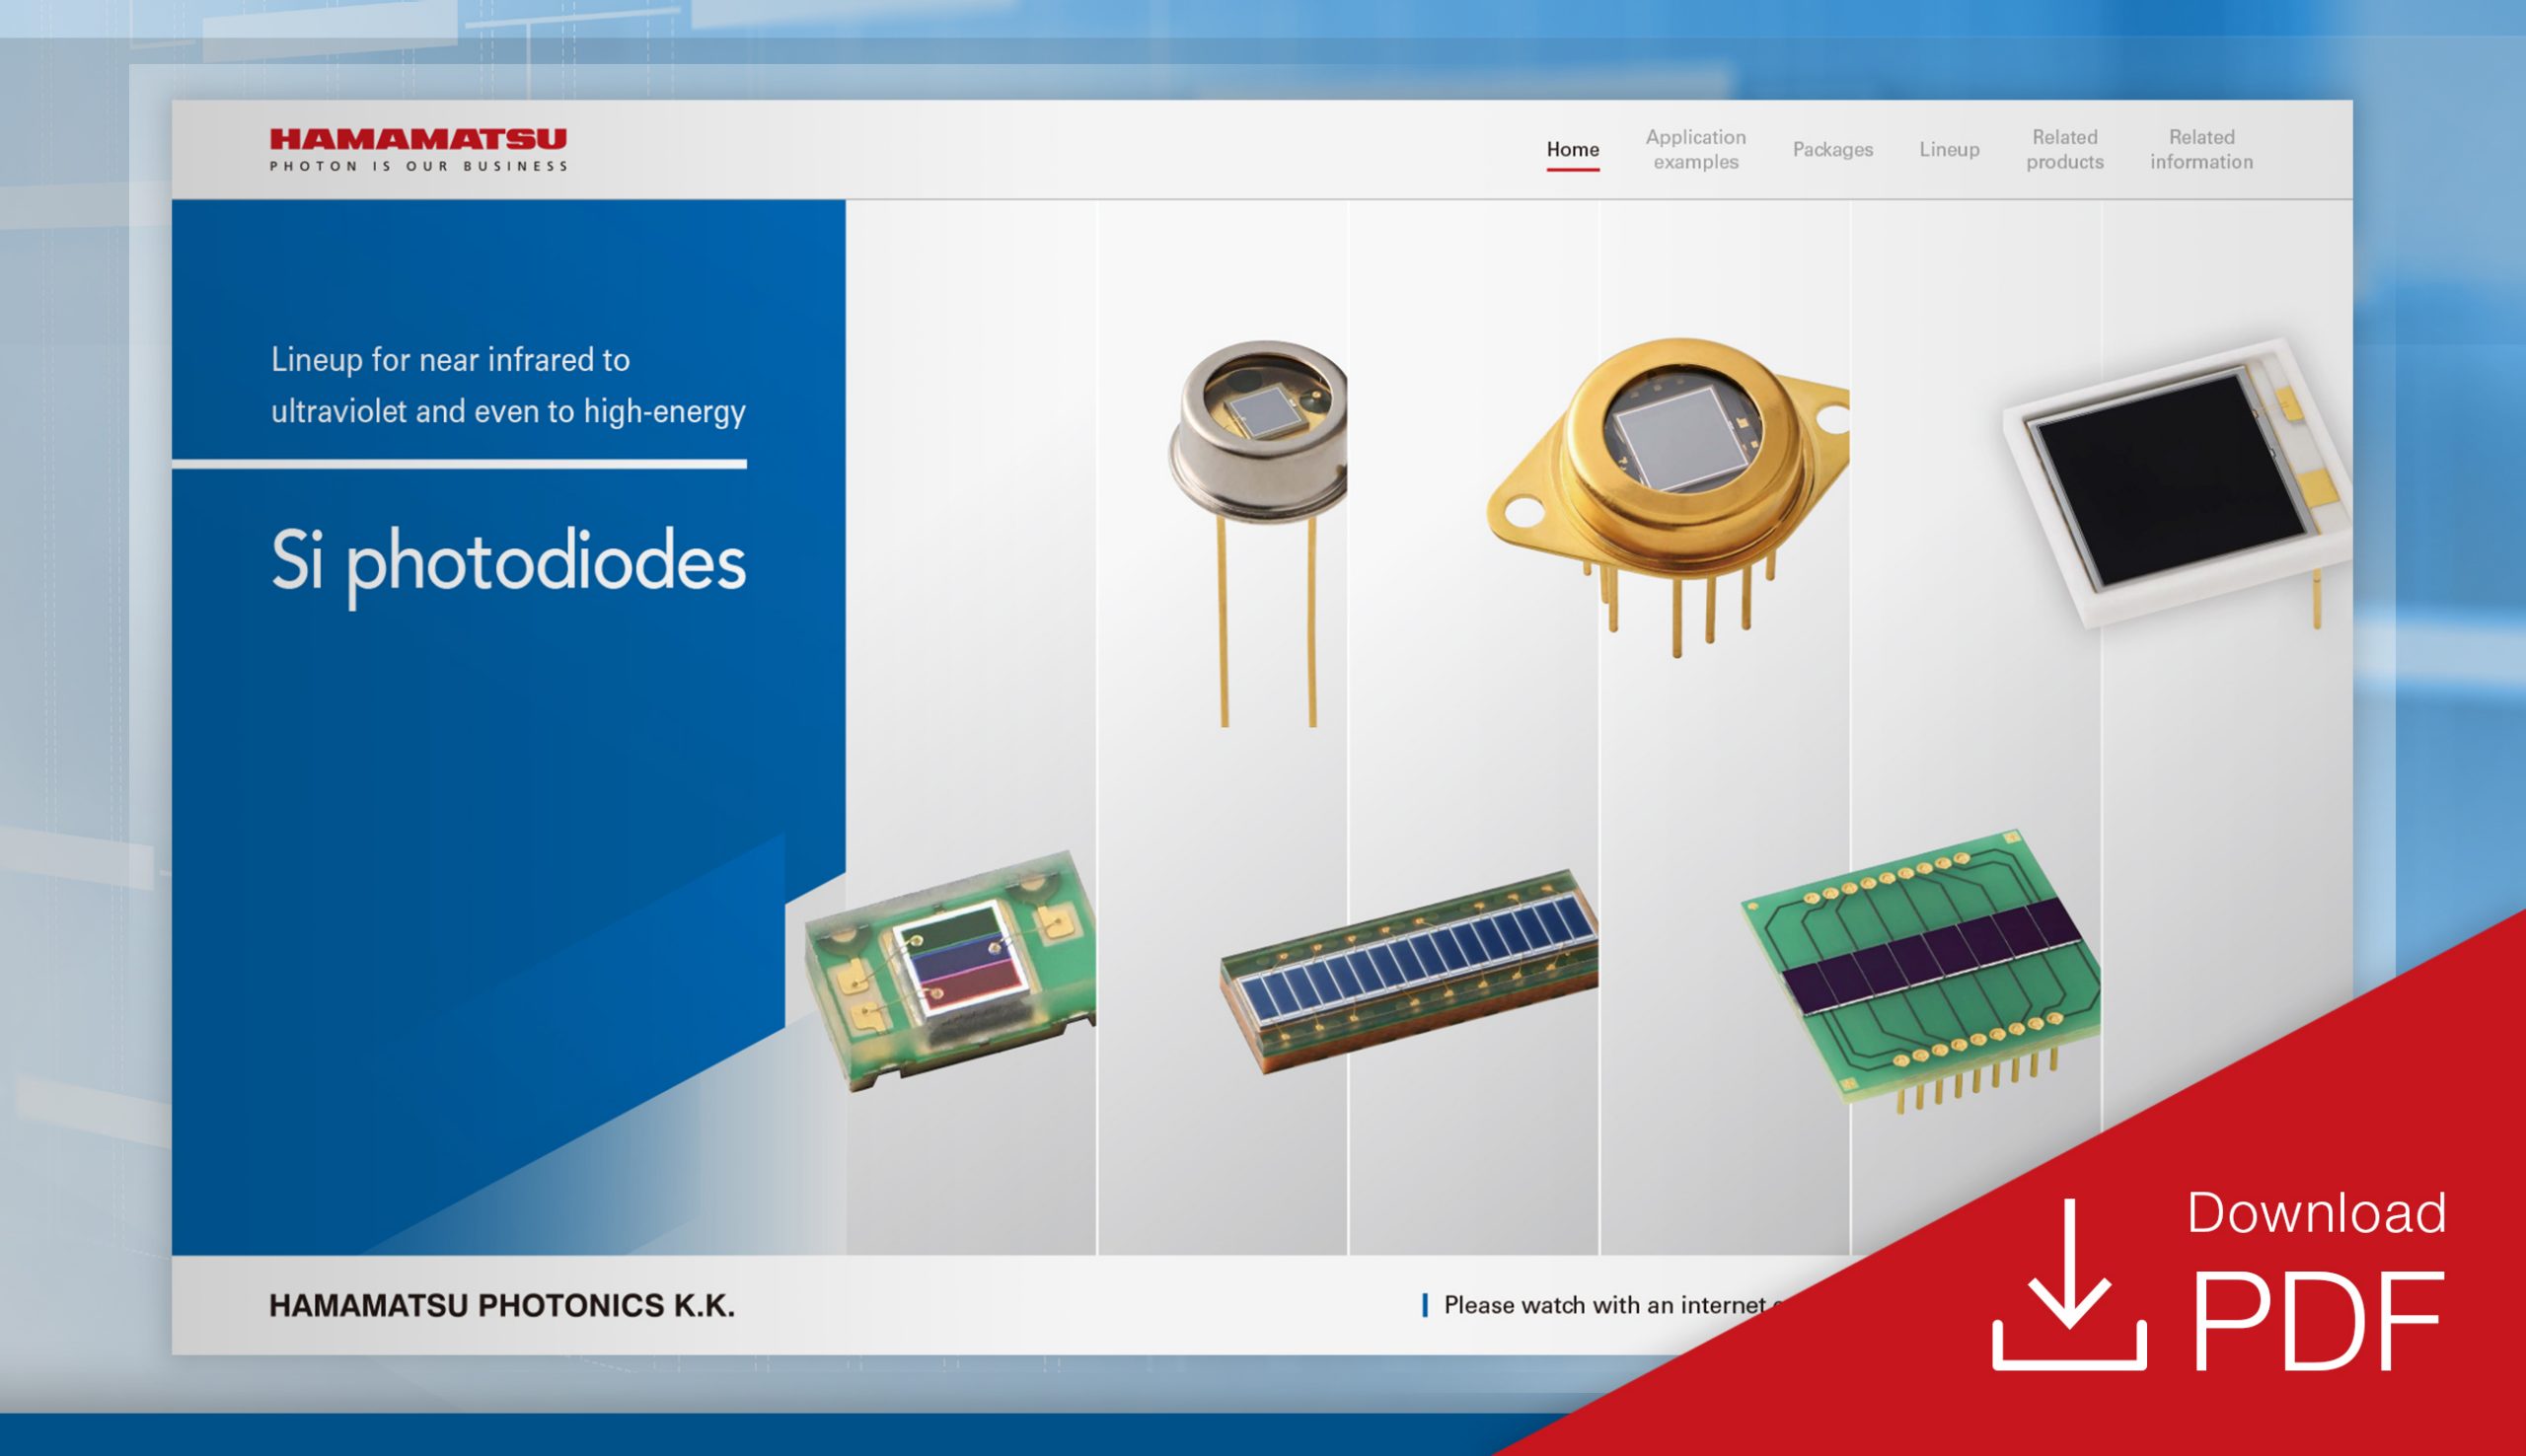
Task: Select the Lineup tab
Action: point(1948,149)
